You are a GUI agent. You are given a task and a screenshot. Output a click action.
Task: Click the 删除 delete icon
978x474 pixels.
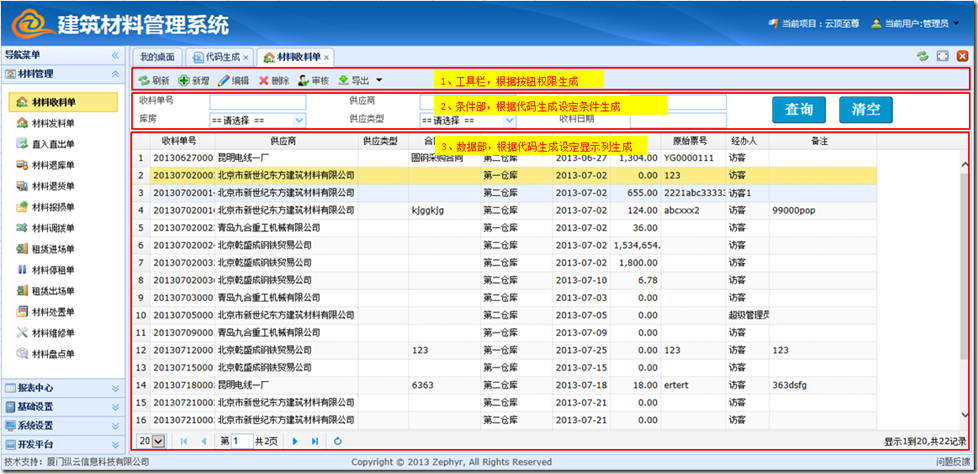pyautogui.click(x=264, y=80)
